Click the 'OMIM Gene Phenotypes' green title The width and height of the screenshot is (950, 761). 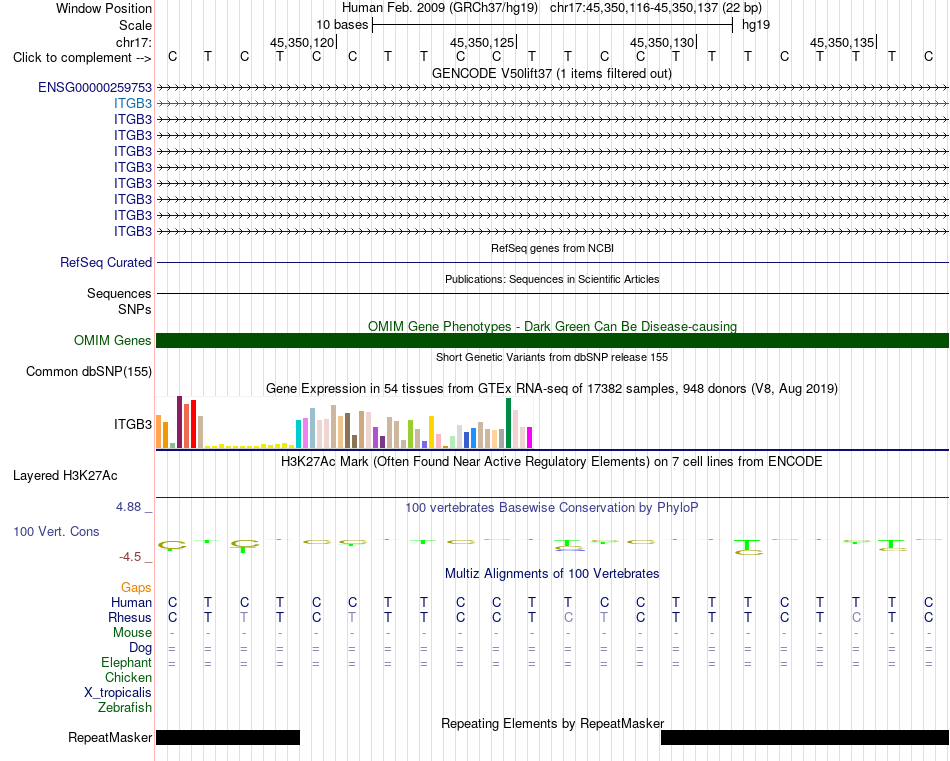point(552,326)
